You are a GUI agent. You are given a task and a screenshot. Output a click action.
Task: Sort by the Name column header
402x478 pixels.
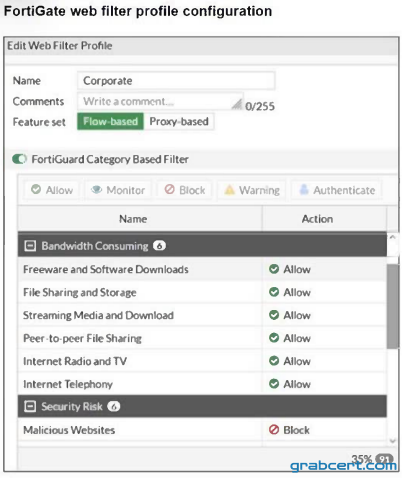pos(133,219)
